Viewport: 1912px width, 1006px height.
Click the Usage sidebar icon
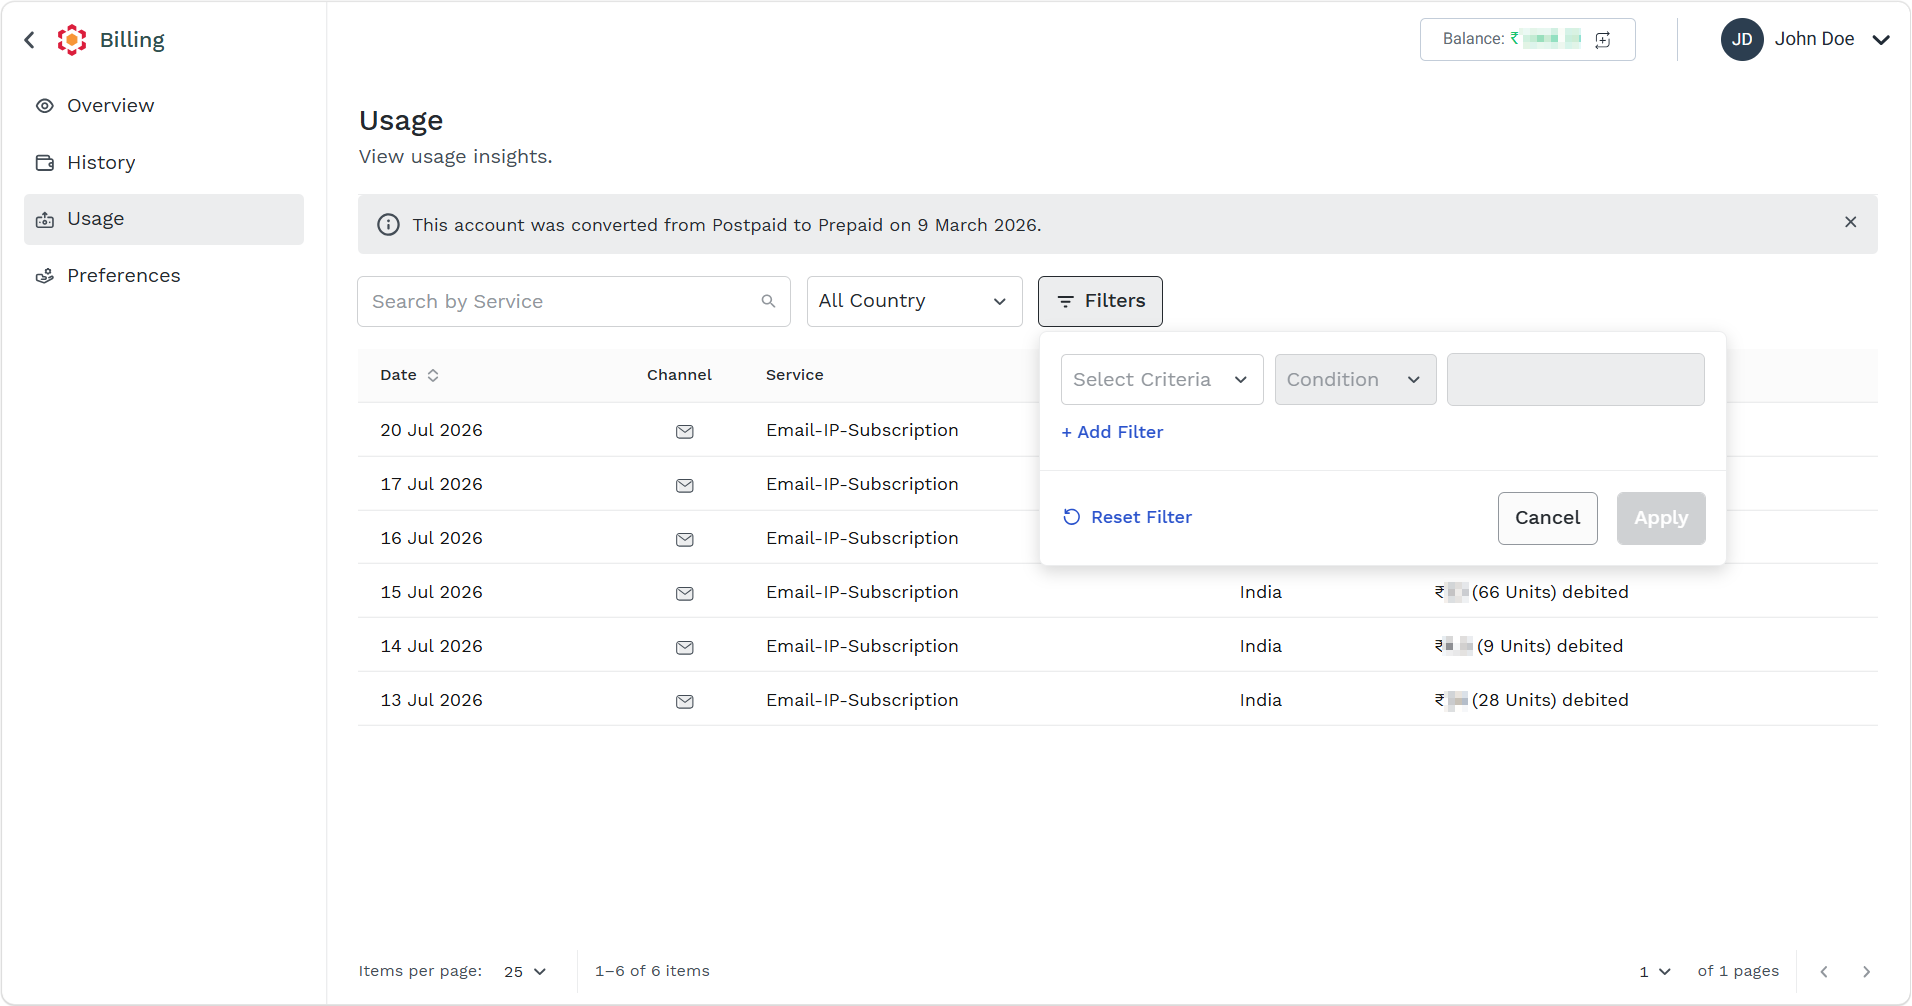click(45, 220)
